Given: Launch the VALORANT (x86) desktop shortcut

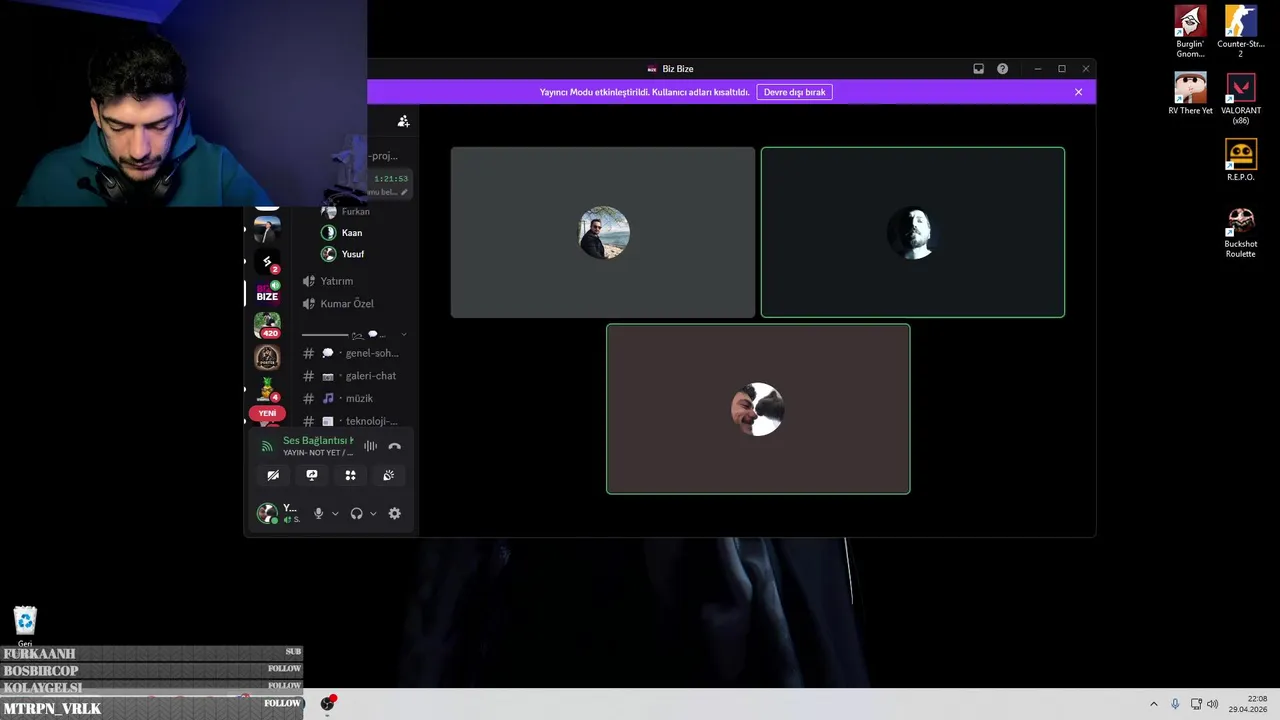Looking at the screenshot, I should tap(1241, 98).
